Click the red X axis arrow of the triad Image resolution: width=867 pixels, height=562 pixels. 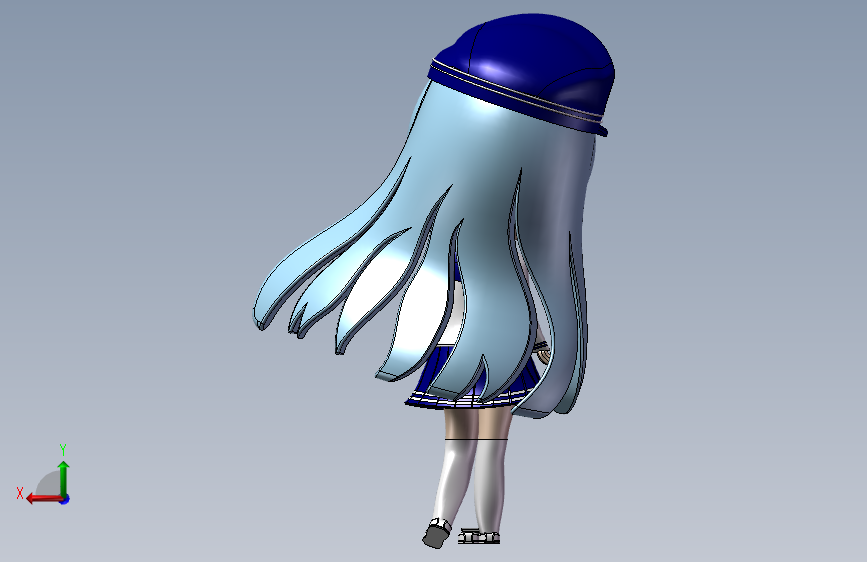click(x=44, y=499)
